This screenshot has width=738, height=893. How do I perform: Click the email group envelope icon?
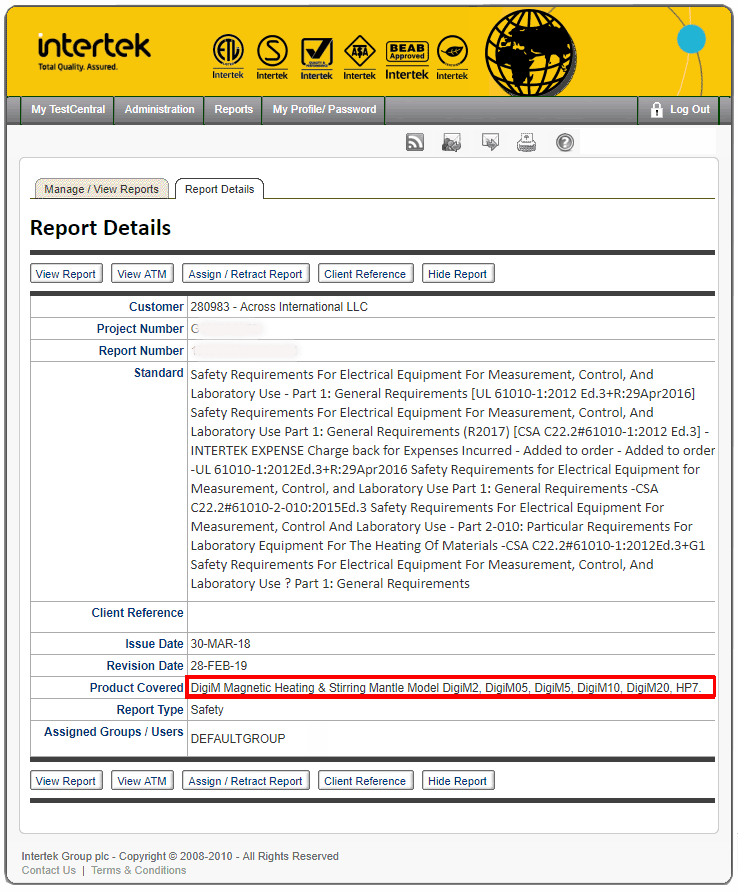[x=452, y=143]
